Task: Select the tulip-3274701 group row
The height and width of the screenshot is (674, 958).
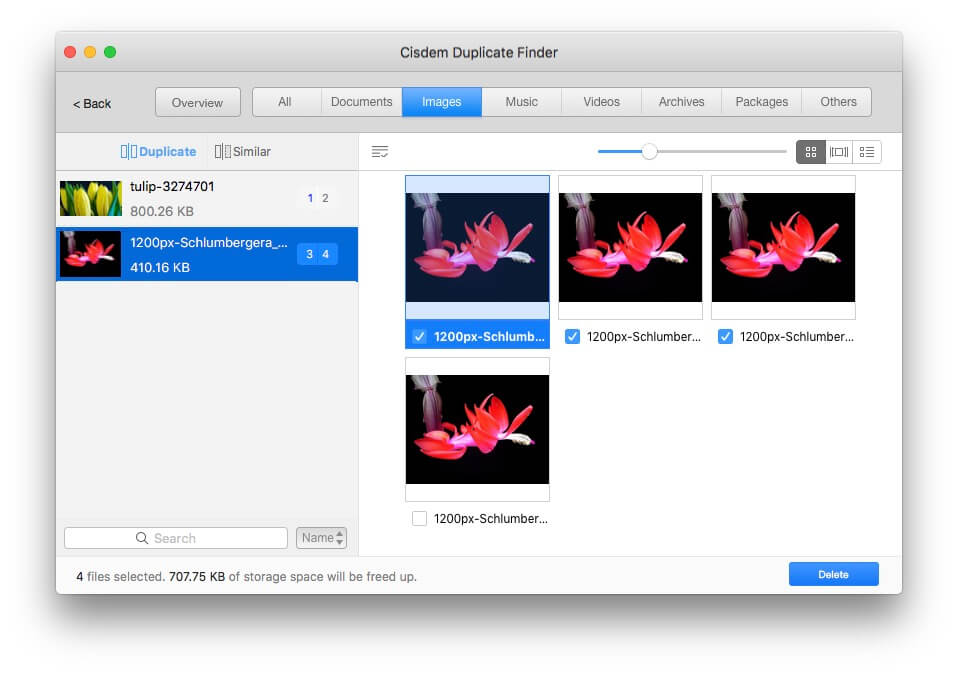Action: (x=207, y=199)
